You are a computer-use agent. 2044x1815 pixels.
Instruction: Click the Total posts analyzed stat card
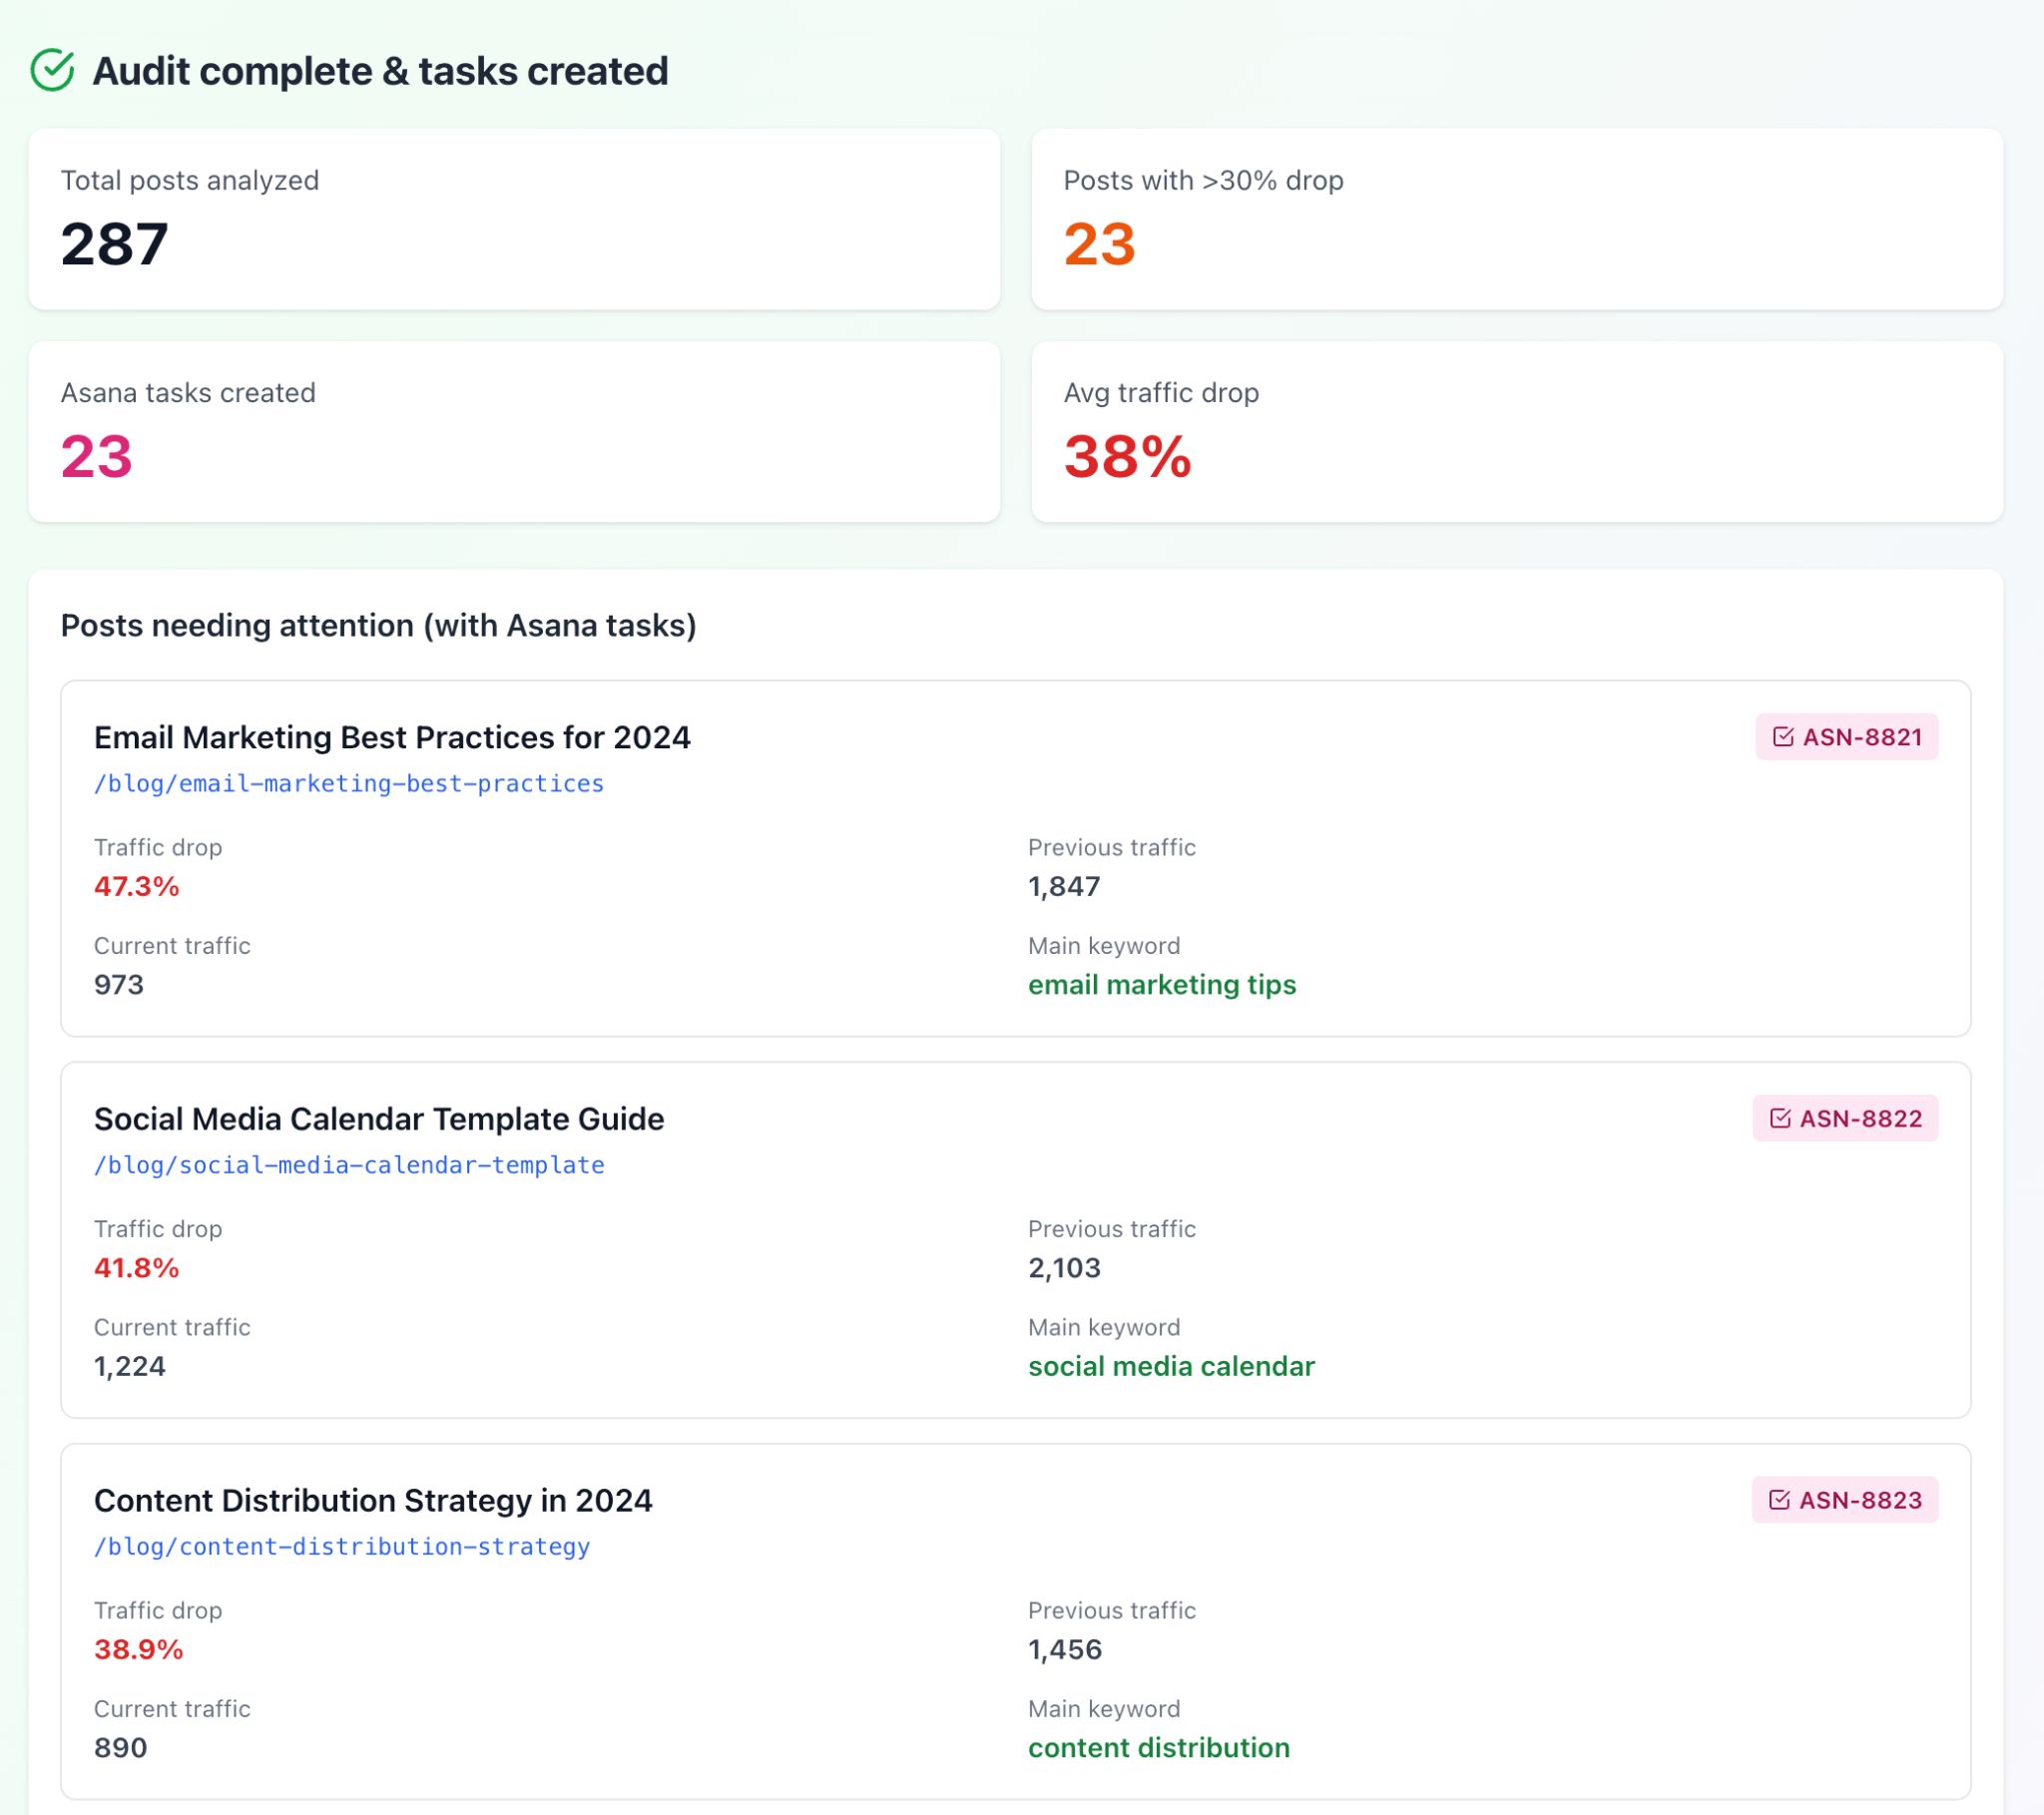point(514,218)
